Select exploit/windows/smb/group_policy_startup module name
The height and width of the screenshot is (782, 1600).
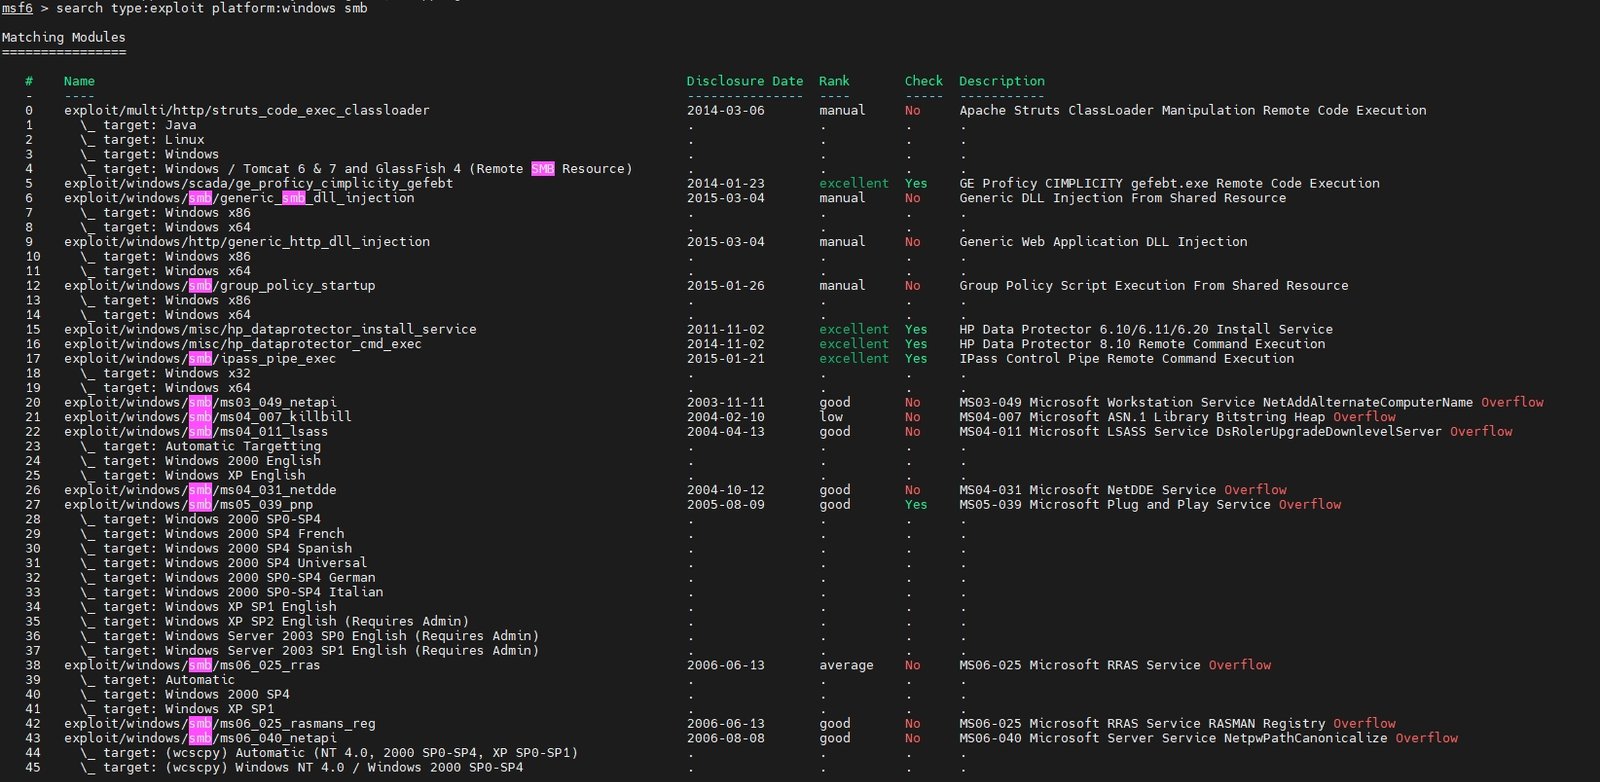[220, 286]
